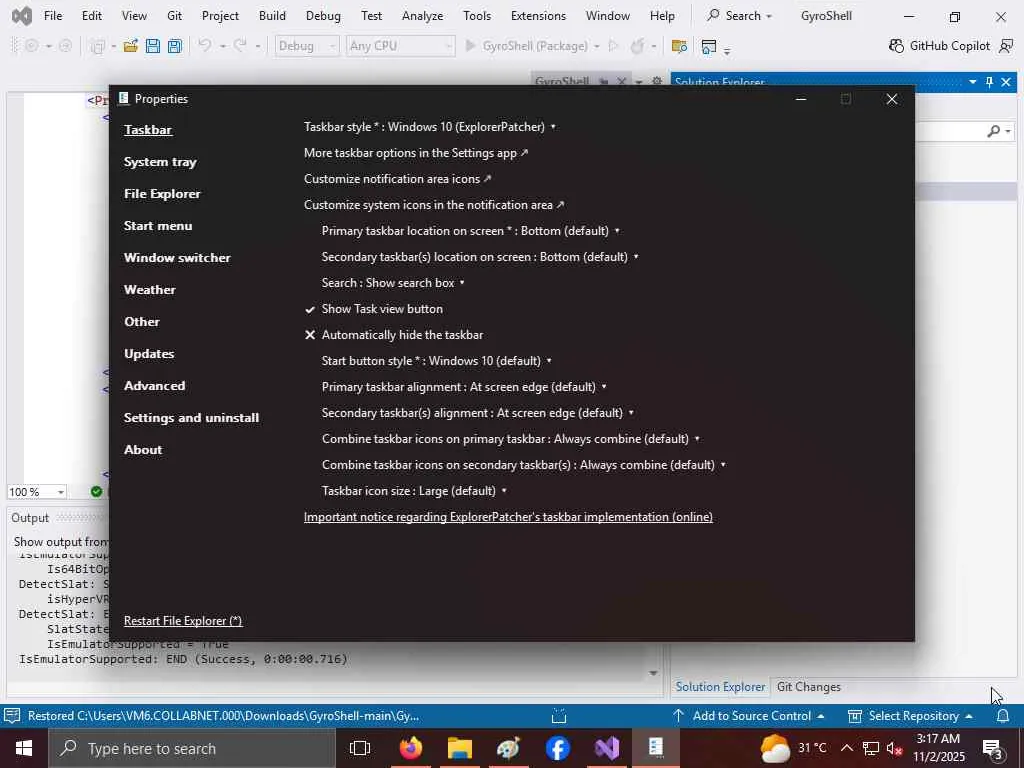Click the Open File toolbar icon

131,46
